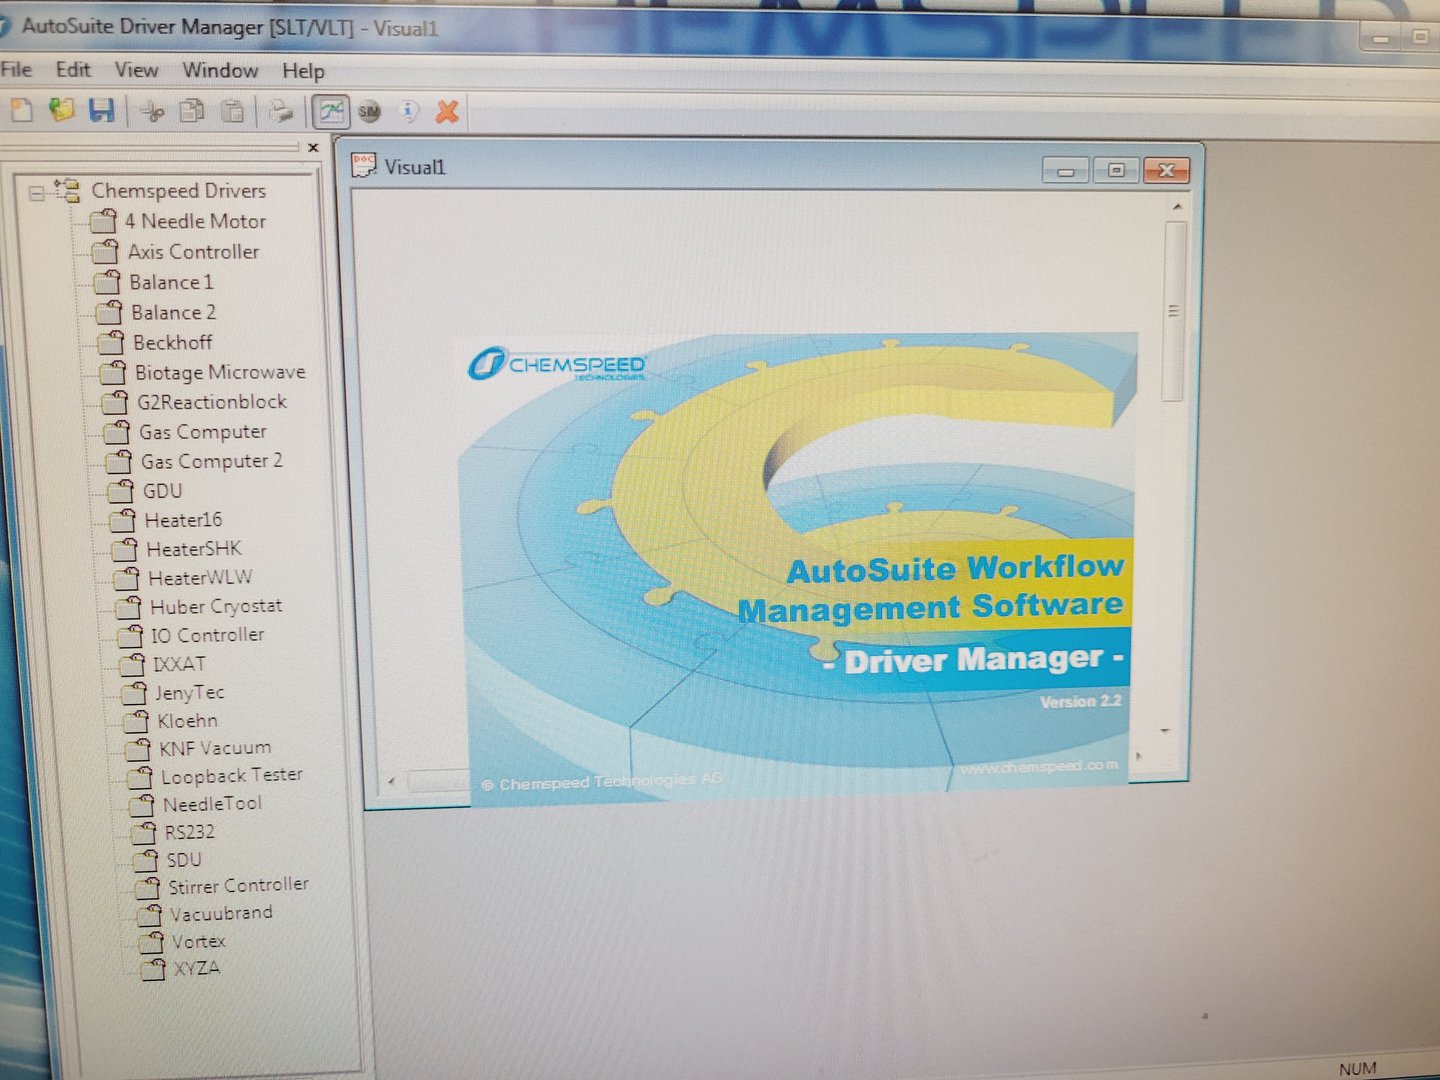Image resolution: width=1440 pixels, height=1080 pixels.
Task: Minimize the Visual1 child window
Action: tap(1065, 170)
